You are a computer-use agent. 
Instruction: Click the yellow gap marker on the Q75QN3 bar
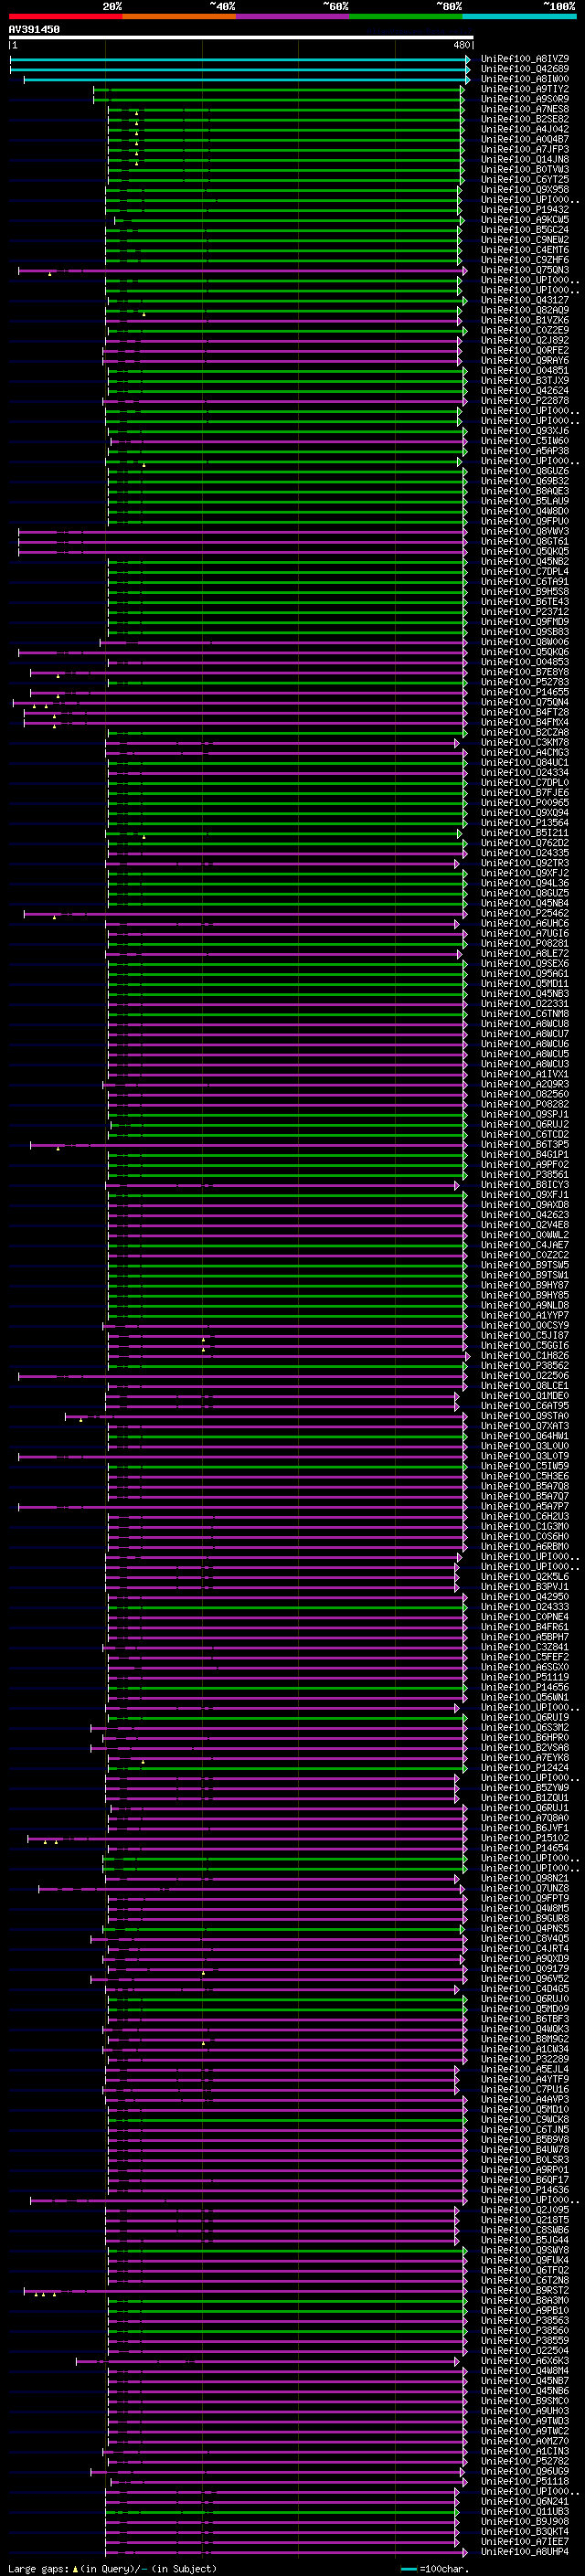tap(49, 274)
